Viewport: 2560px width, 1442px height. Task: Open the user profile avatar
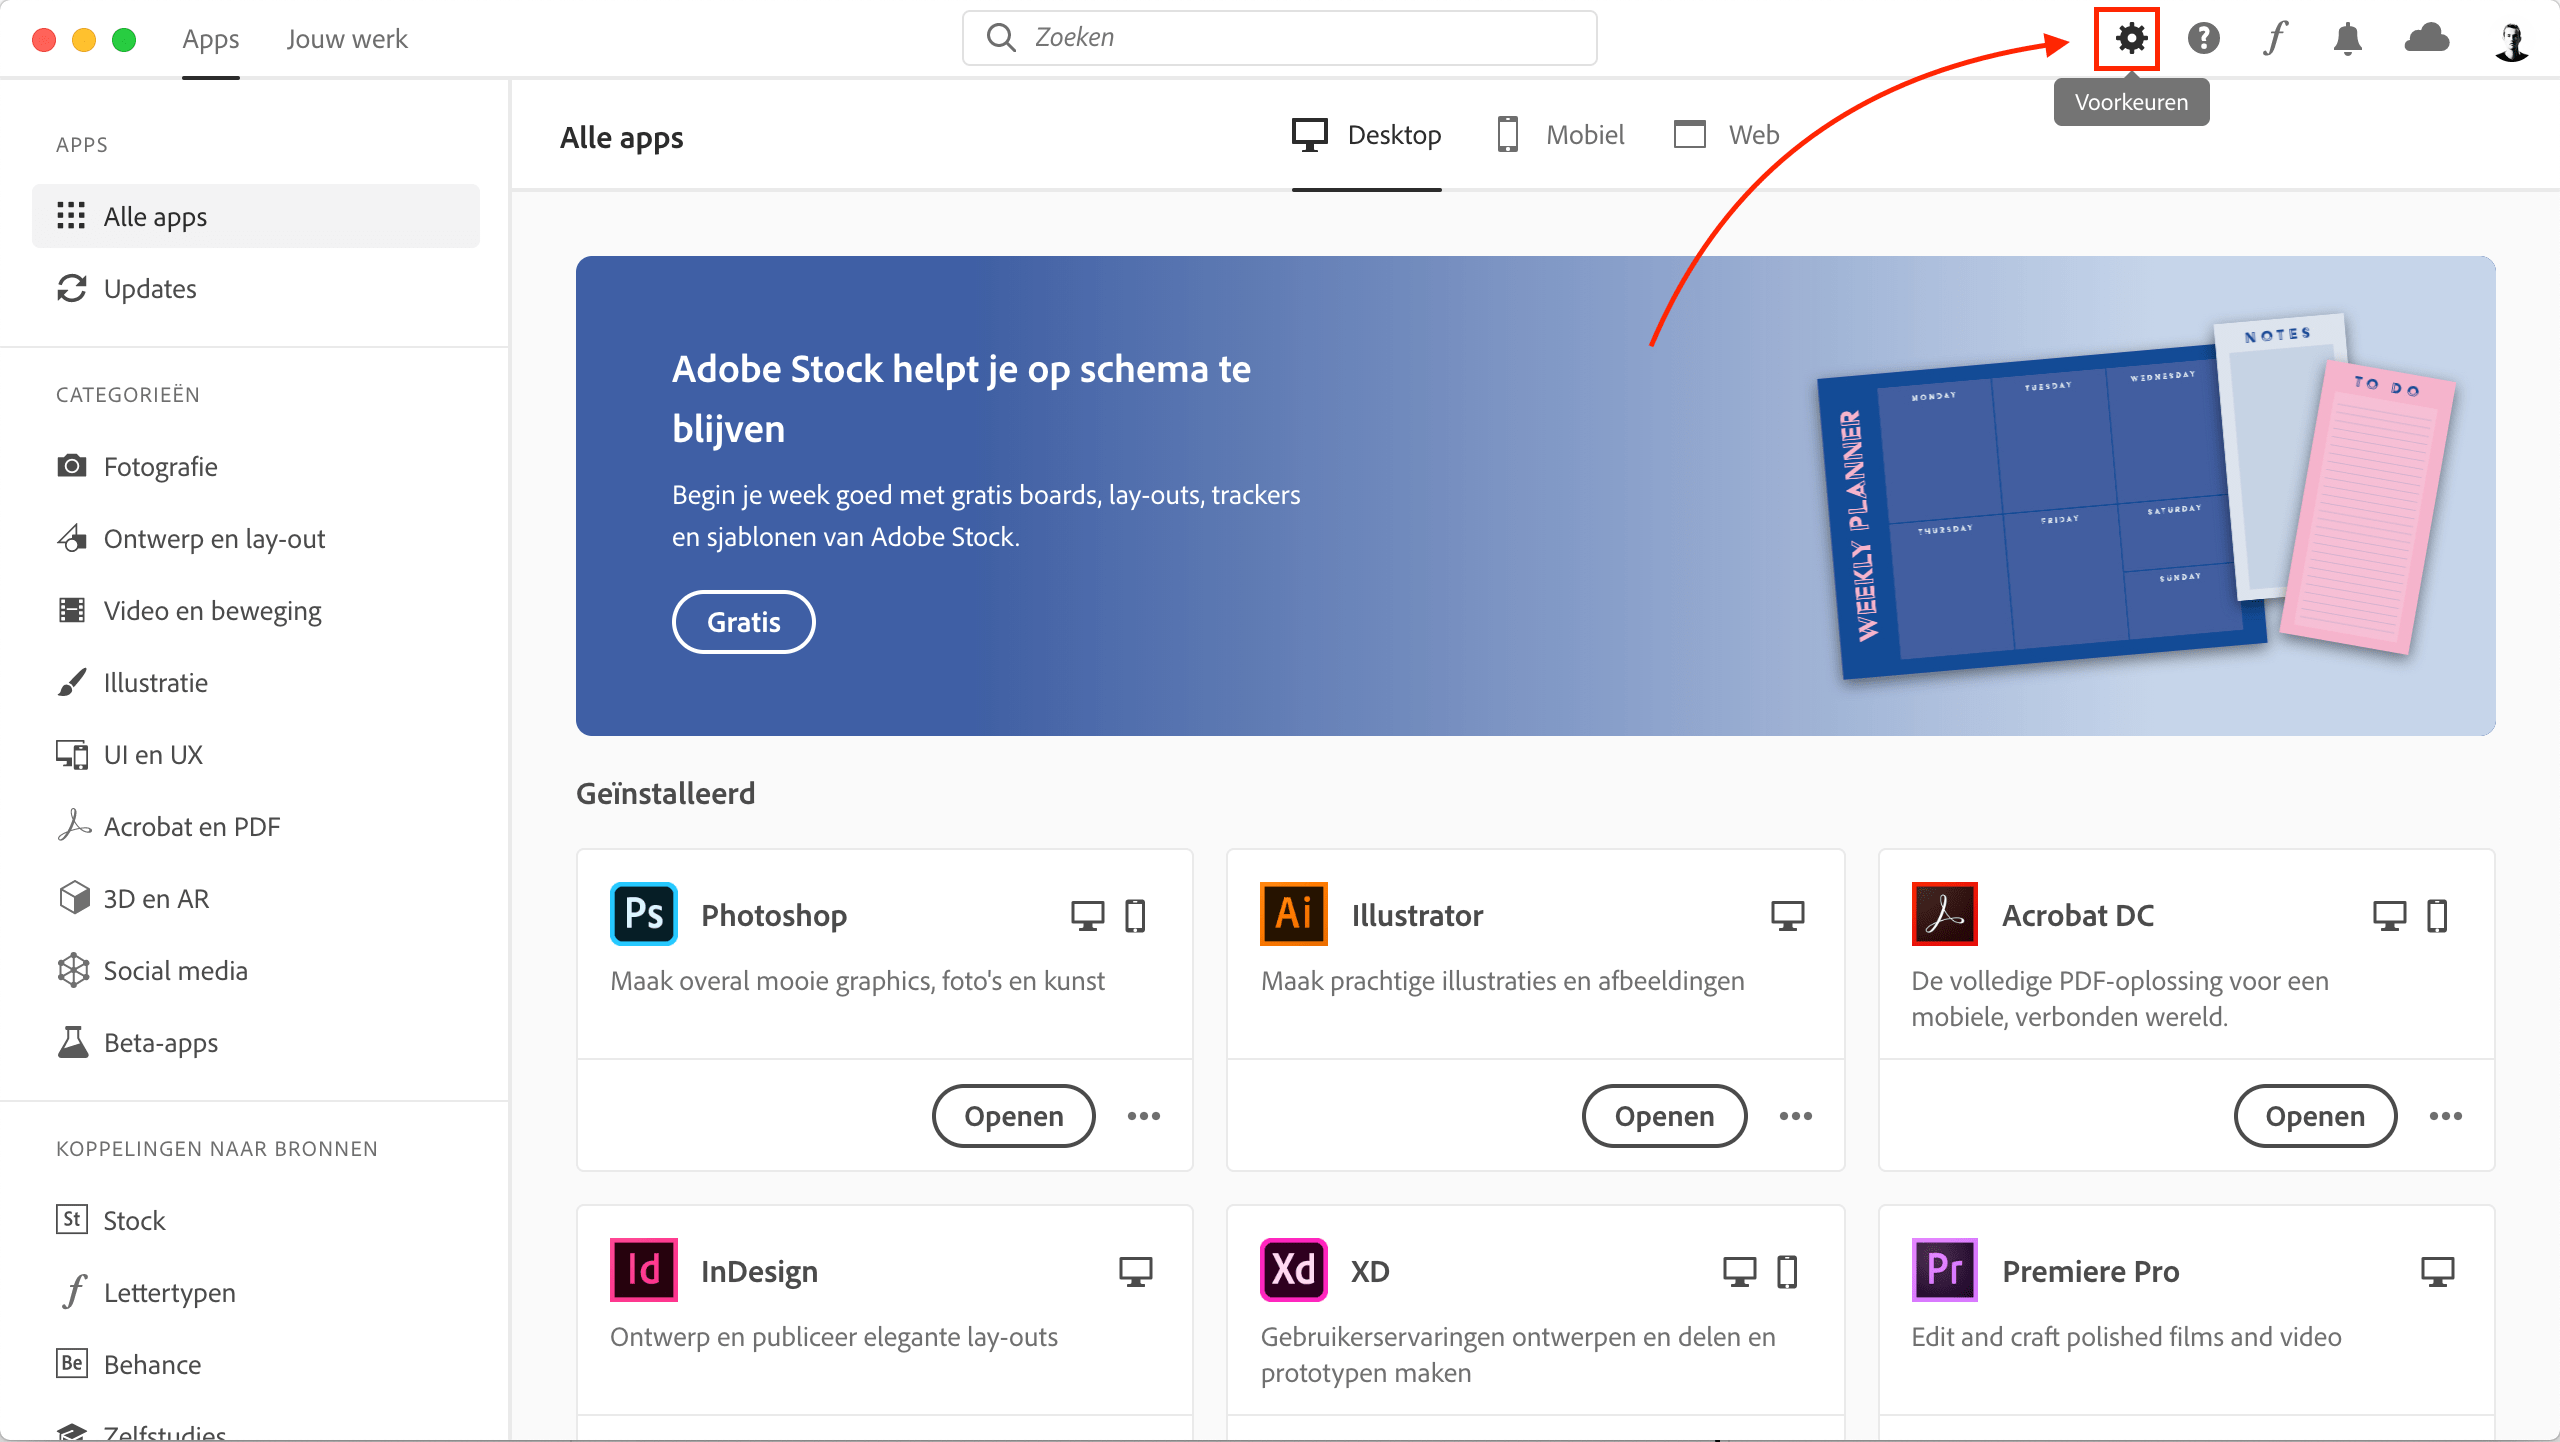(x=2511, y=41)
